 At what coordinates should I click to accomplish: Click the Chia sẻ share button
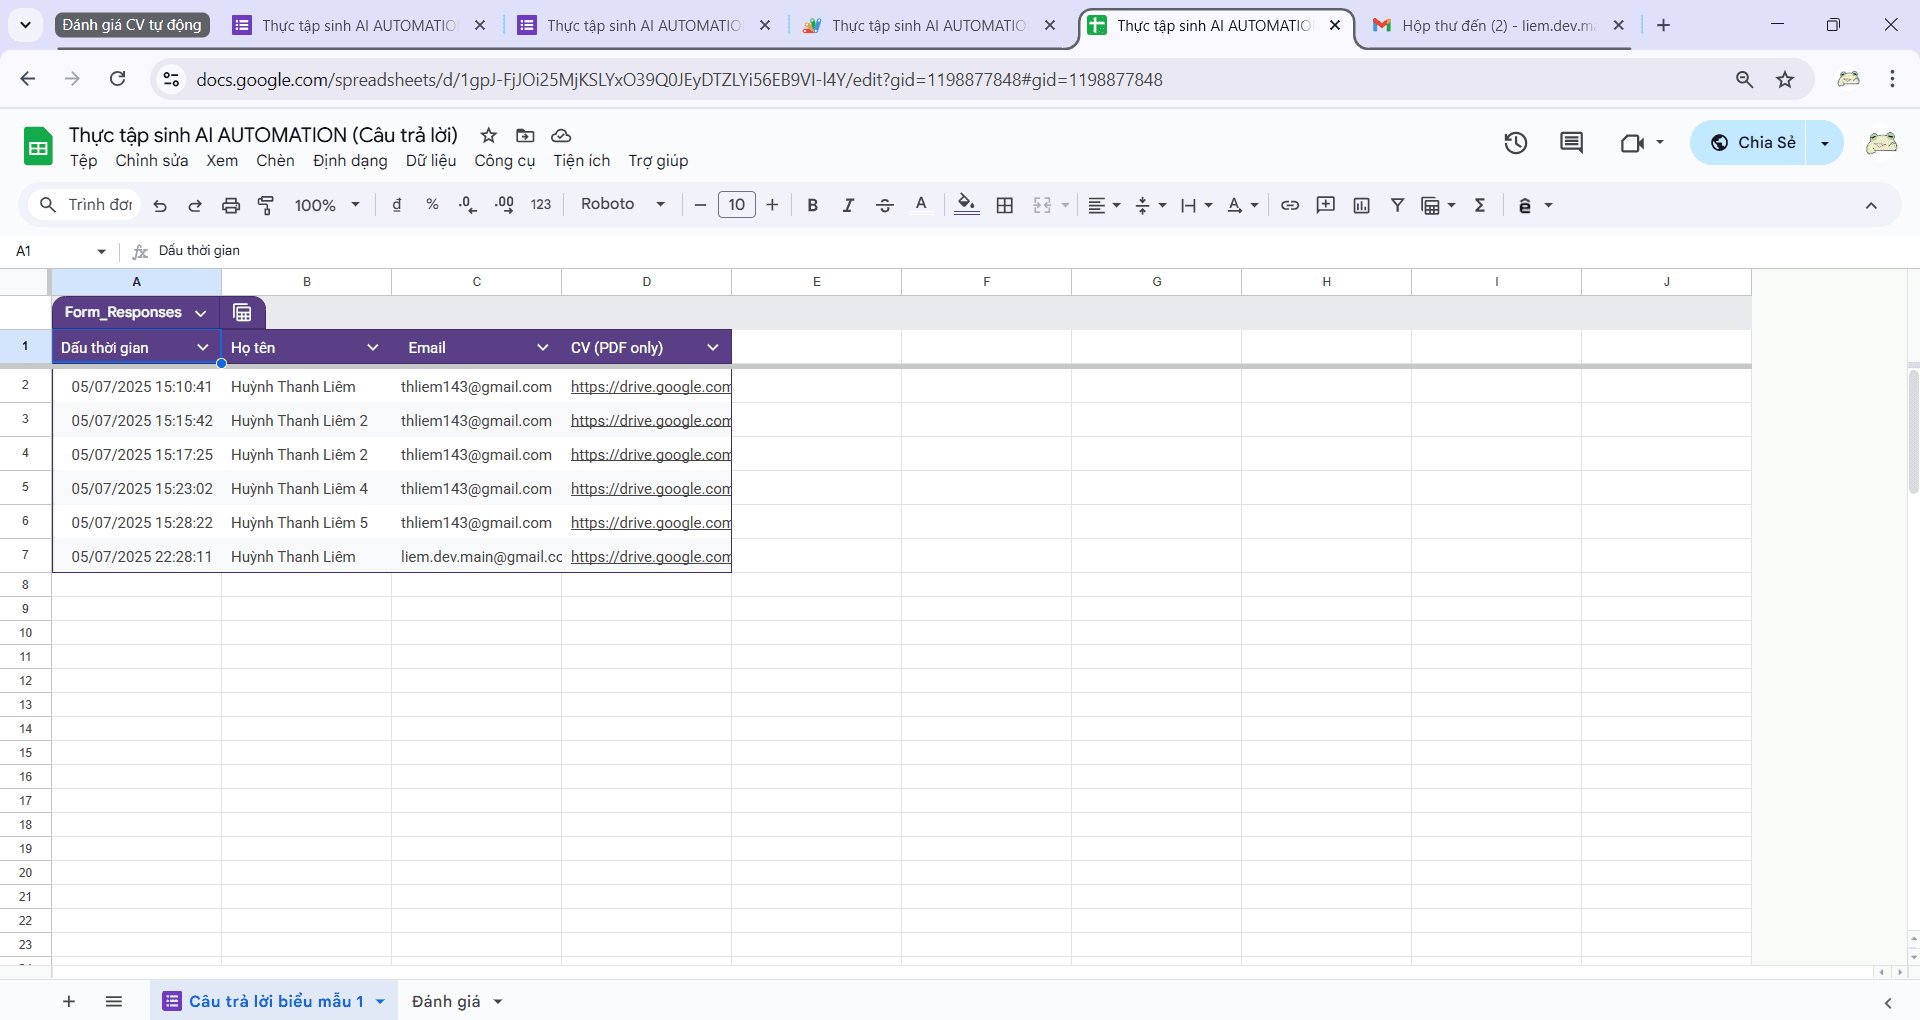click(x=1752, y=143)
